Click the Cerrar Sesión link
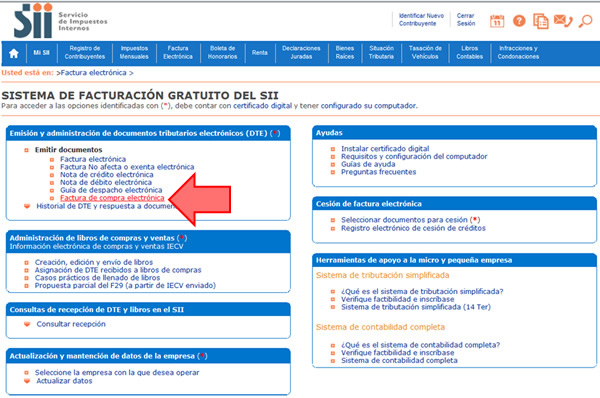 click(x=466, y=20)
